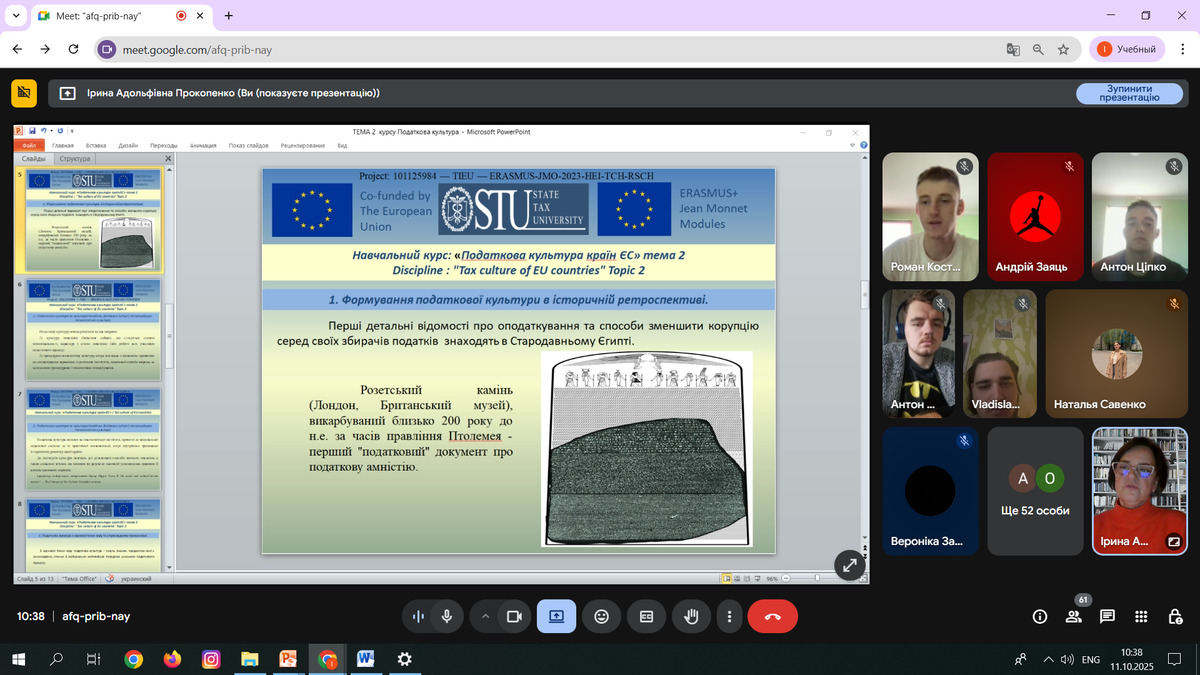Open meeting details info icon
The width and height of the screenshot is (1200, 675).
(x=1040, y=617)
